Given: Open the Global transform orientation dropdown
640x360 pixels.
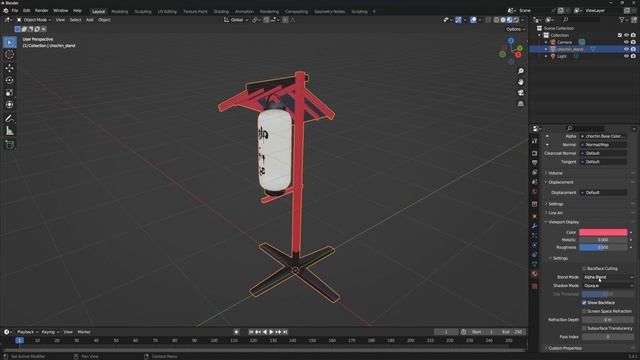Looking at the screenshot, I should [236, 20].
